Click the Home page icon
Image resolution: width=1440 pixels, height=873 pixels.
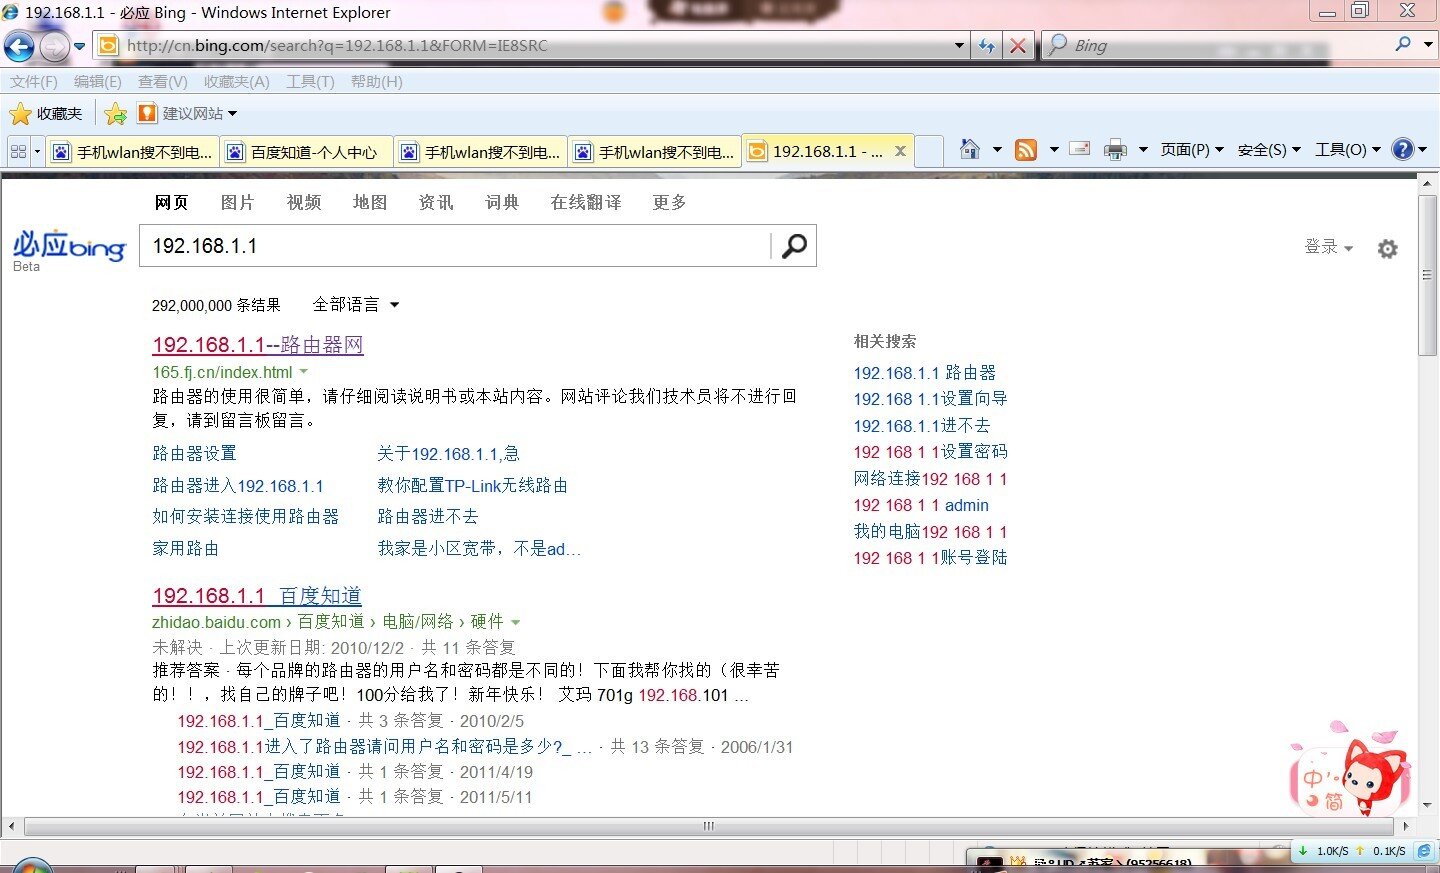[969, 149]
